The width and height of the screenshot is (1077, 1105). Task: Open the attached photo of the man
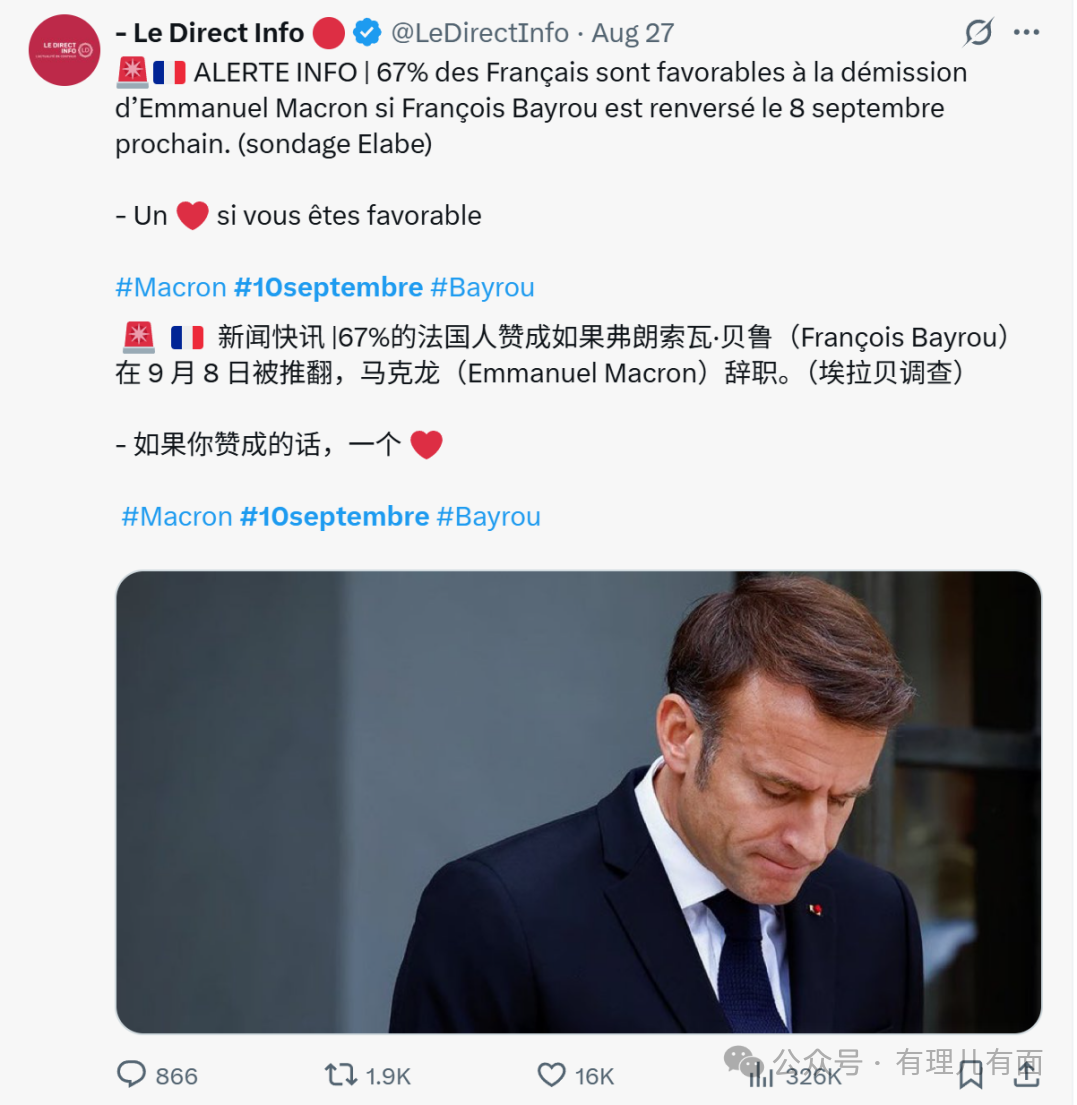[578, 802]
